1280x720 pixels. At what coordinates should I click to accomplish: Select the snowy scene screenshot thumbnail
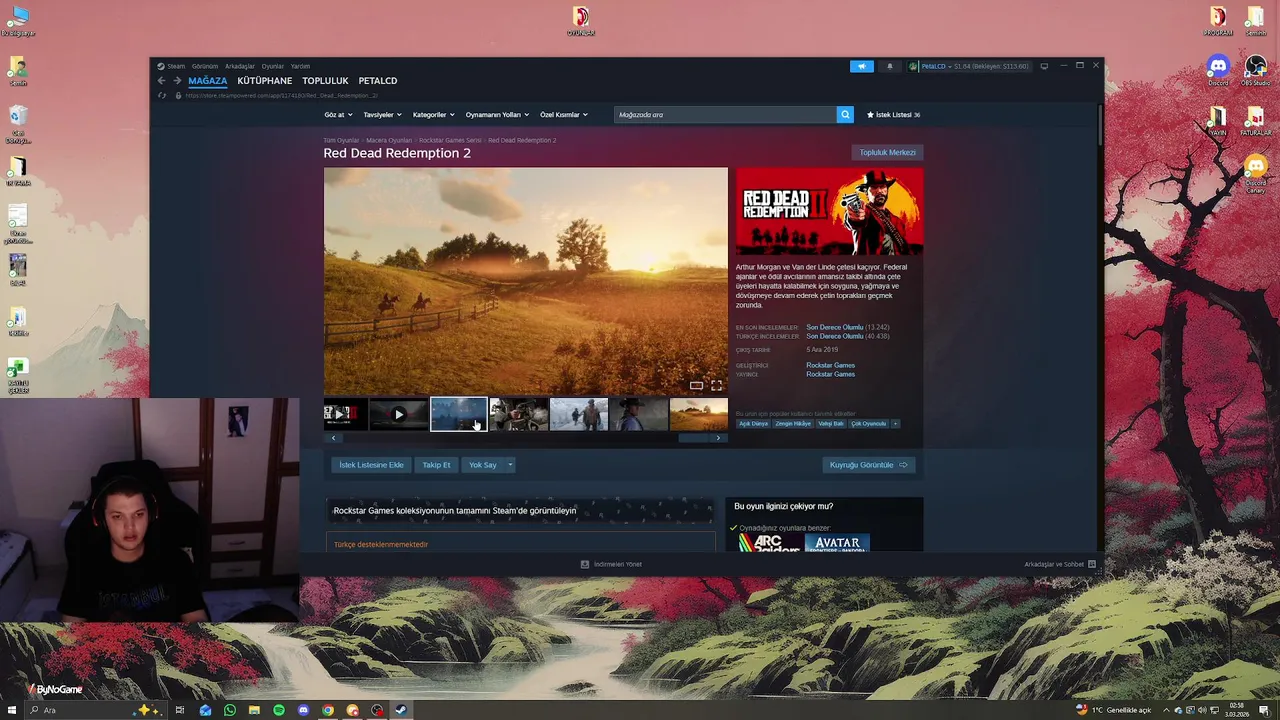pyautogui.click(x=579, y=414)
